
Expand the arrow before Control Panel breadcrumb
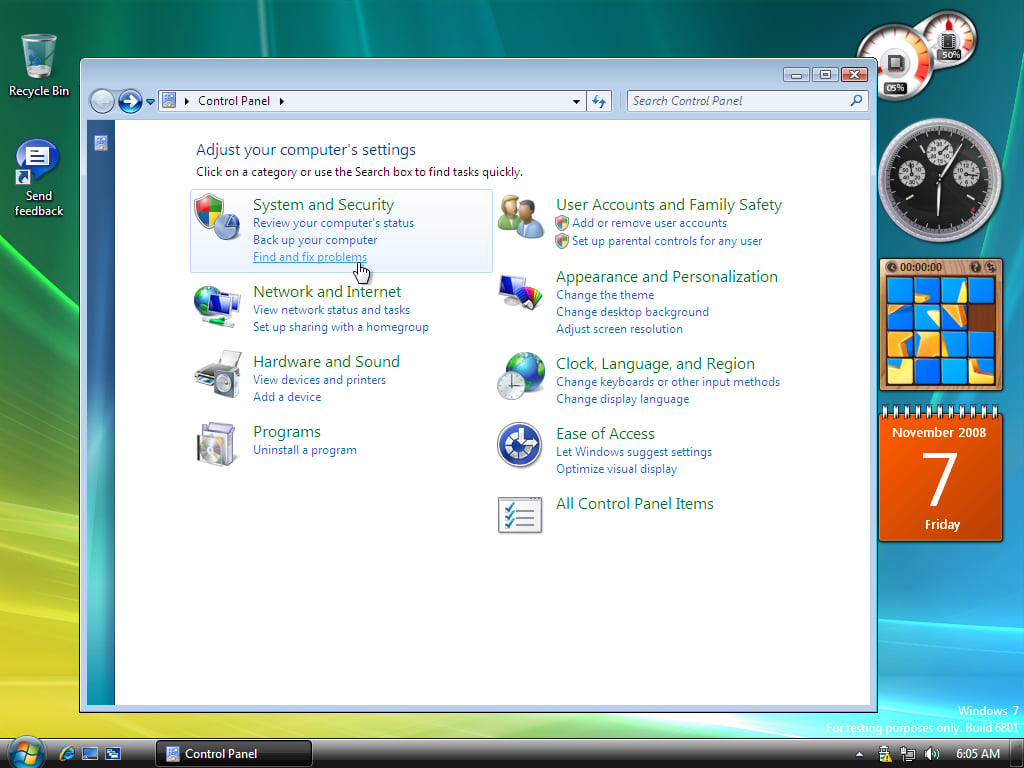click(187, 101)
